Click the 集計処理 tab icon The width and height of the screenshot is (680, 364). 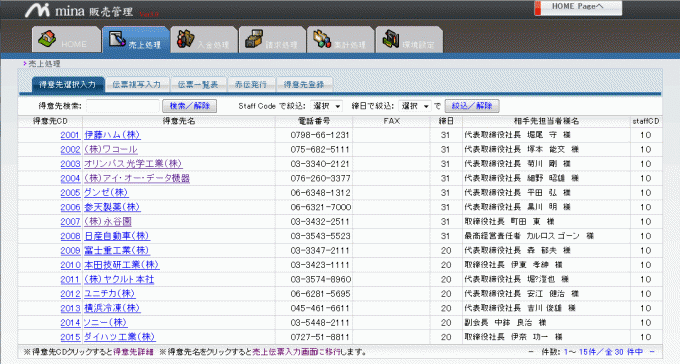[x=322, y=39]
